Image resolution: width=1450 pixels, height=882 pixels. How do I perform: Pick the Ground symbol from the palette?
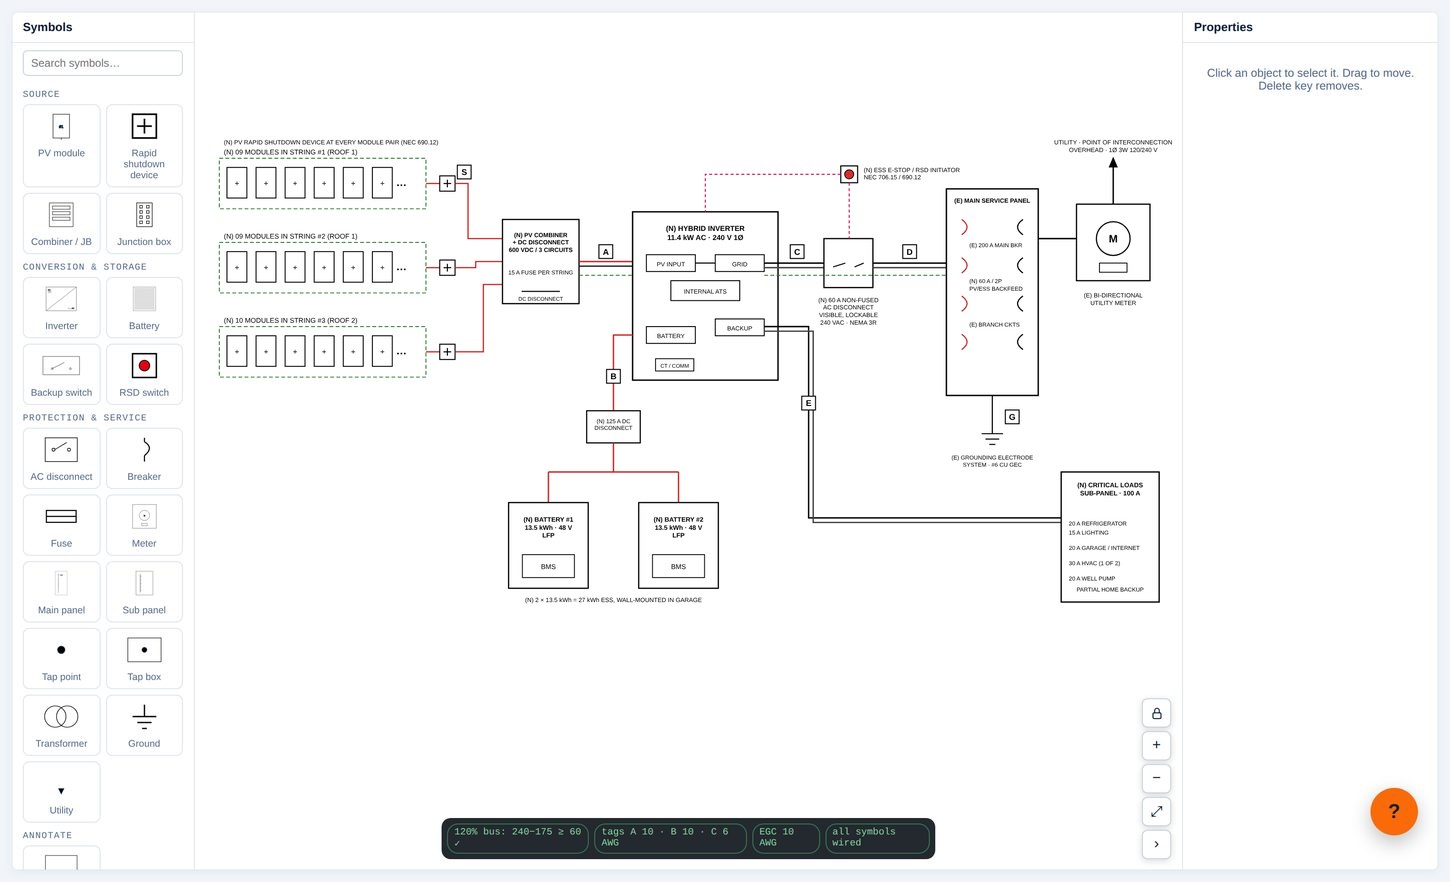click(x=144, y=726)
